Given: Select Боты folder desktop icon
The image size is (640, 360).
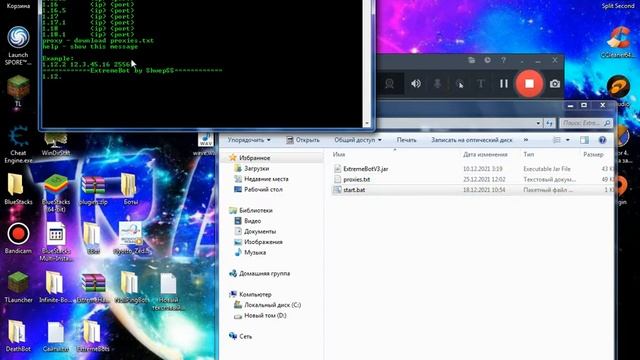Looking at the screenshot, I should coord(130,189).
